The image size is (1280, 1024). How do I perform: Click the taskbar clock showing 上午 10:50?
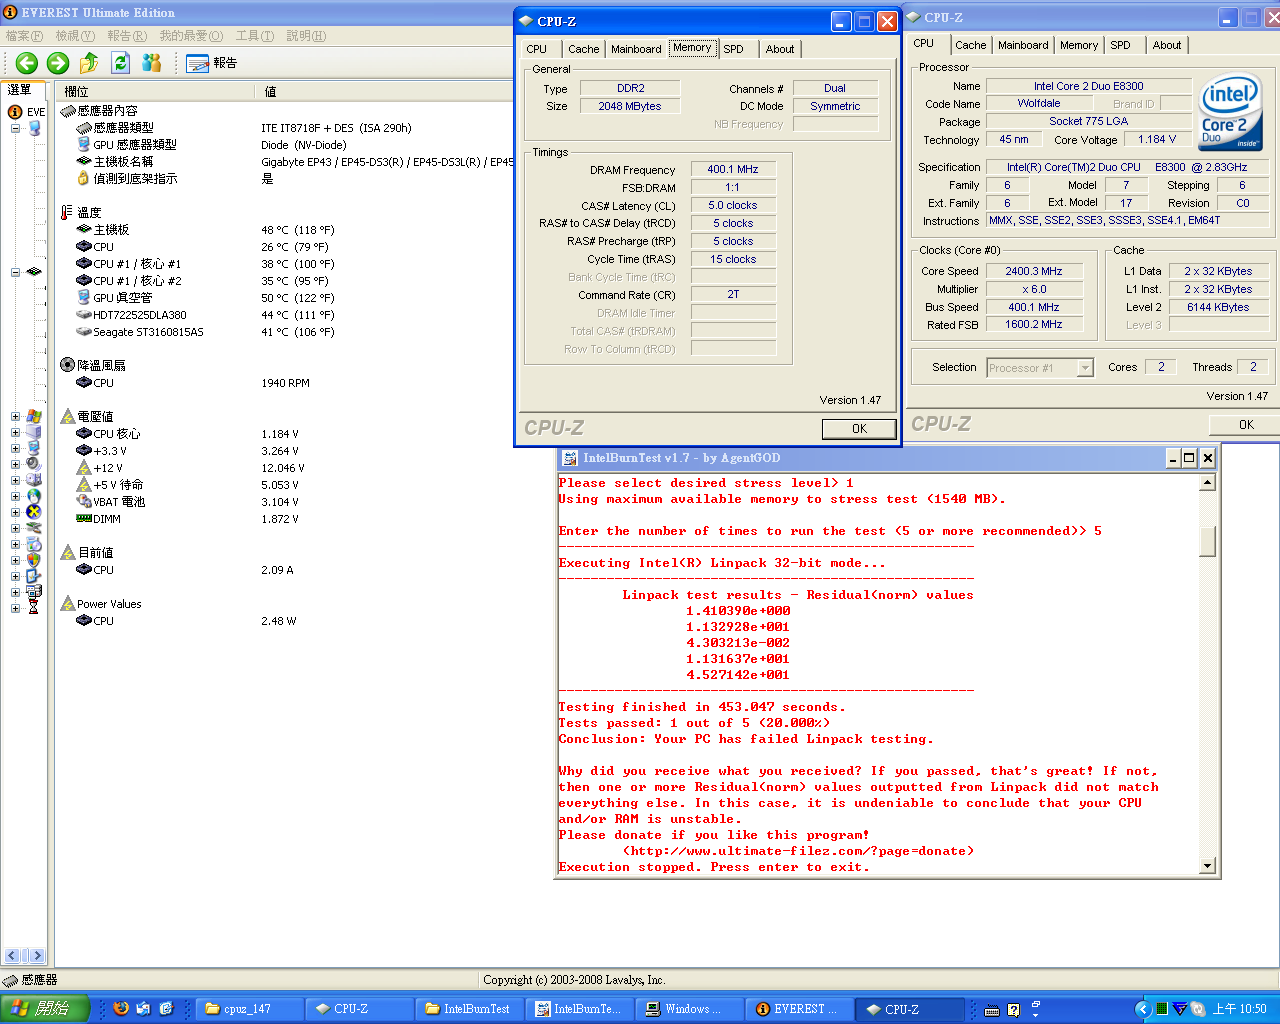(1239, 1009)
